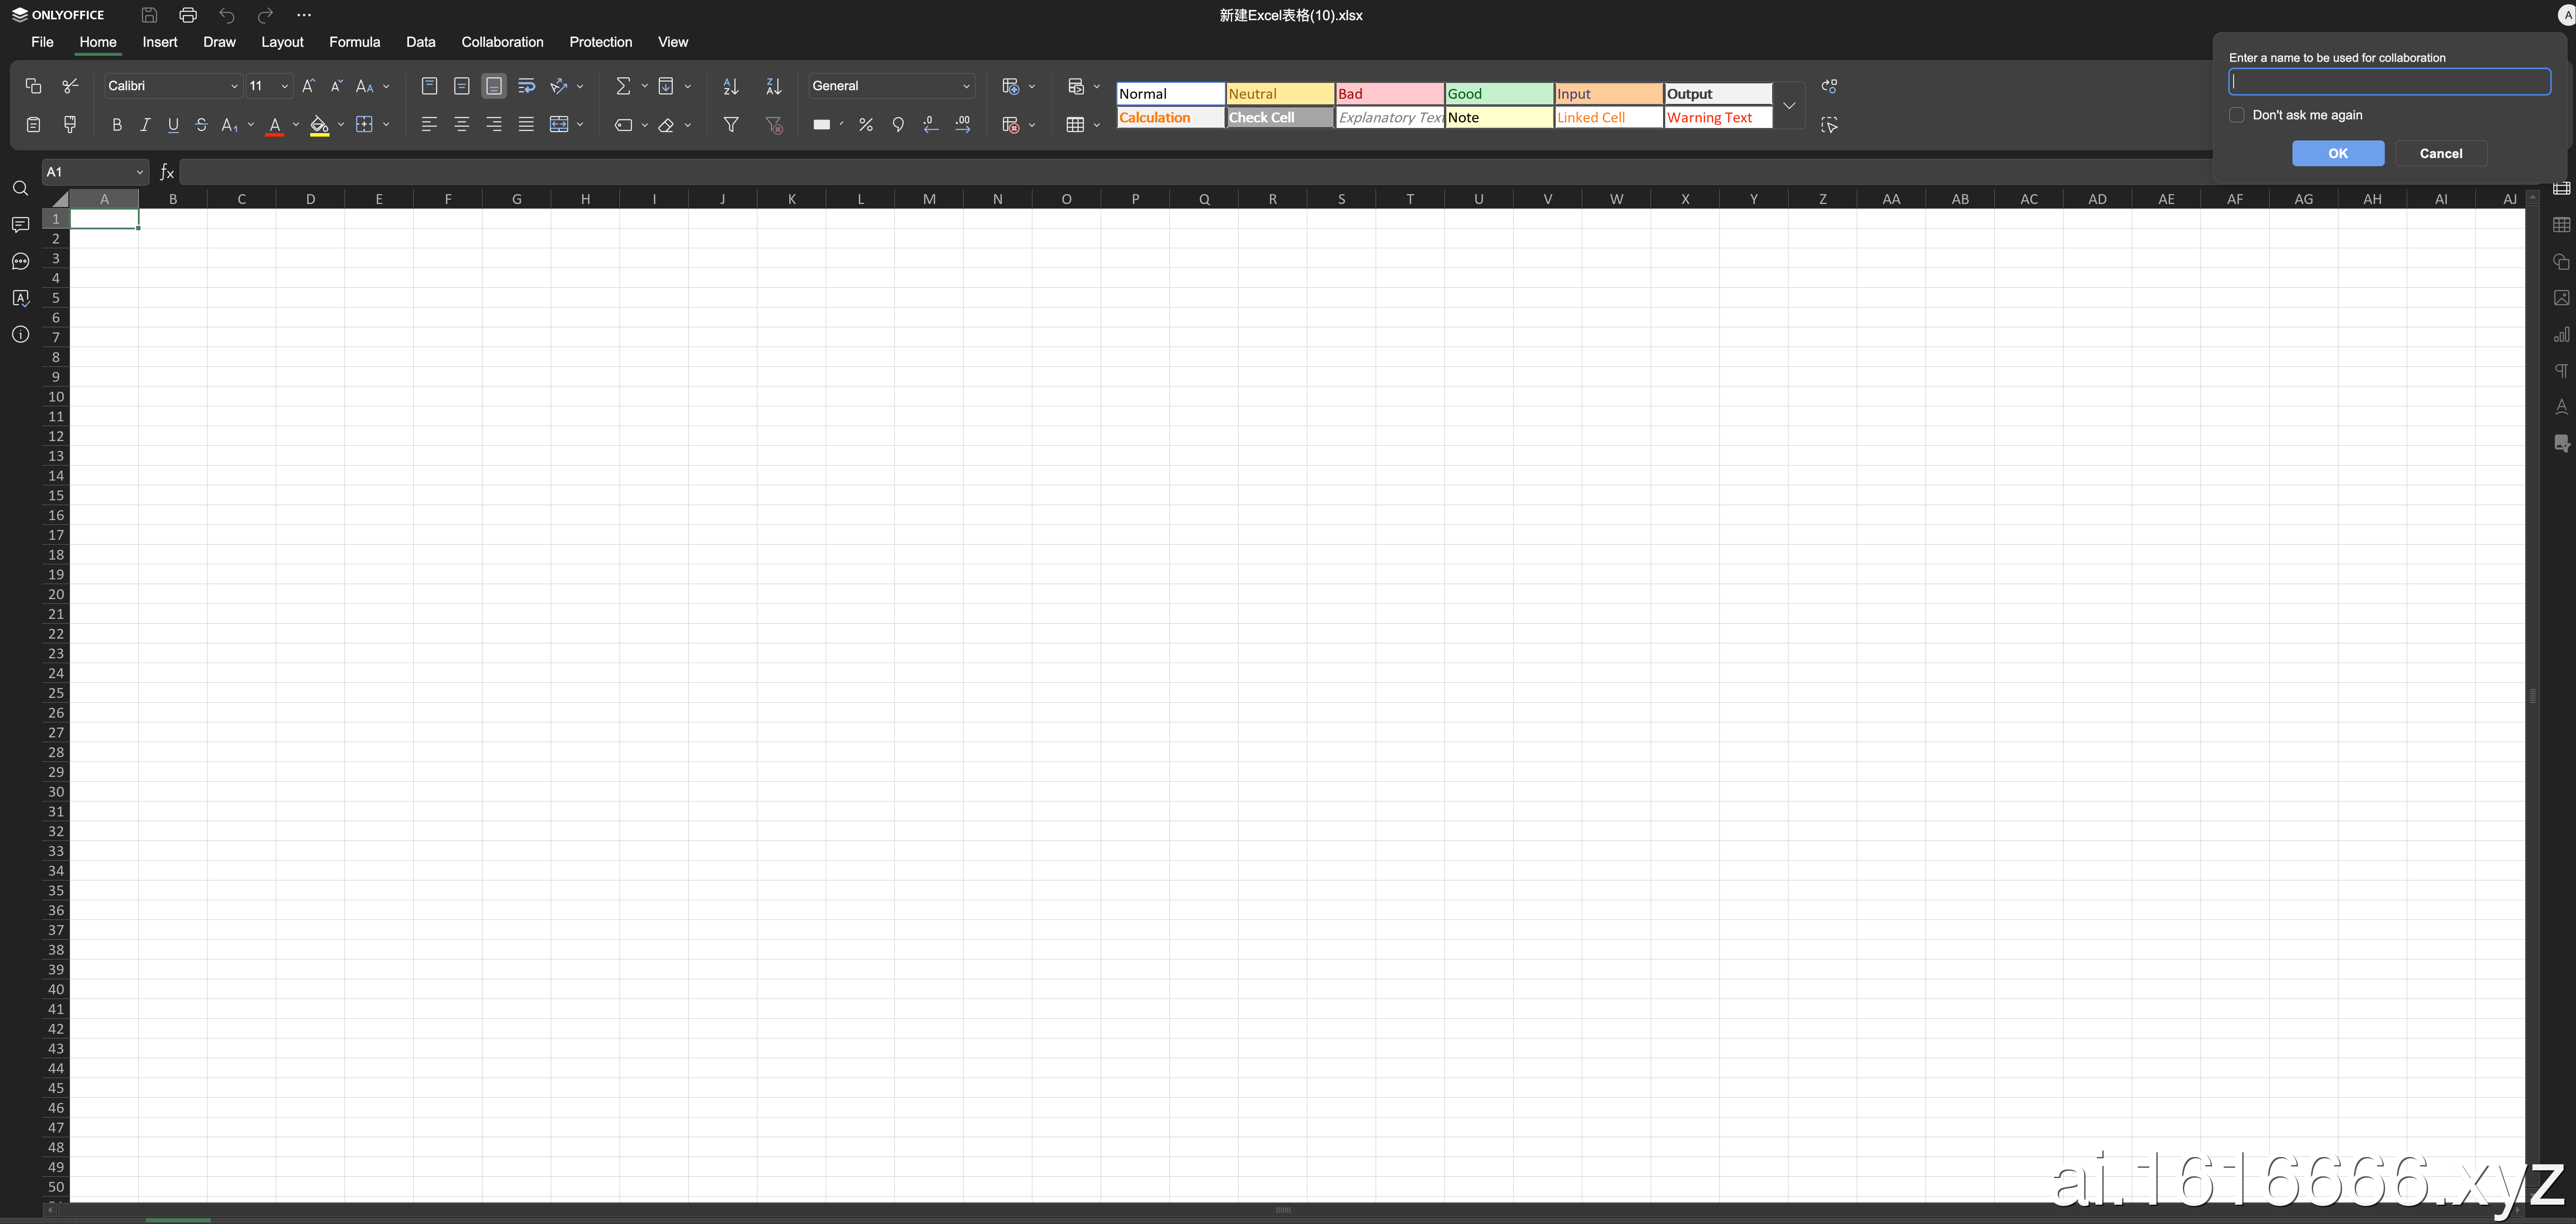The image size is (2576, 1224).
Task: Expand the summation function dropdown arrow
Action: pyautogui.click(x=645, y=86)
